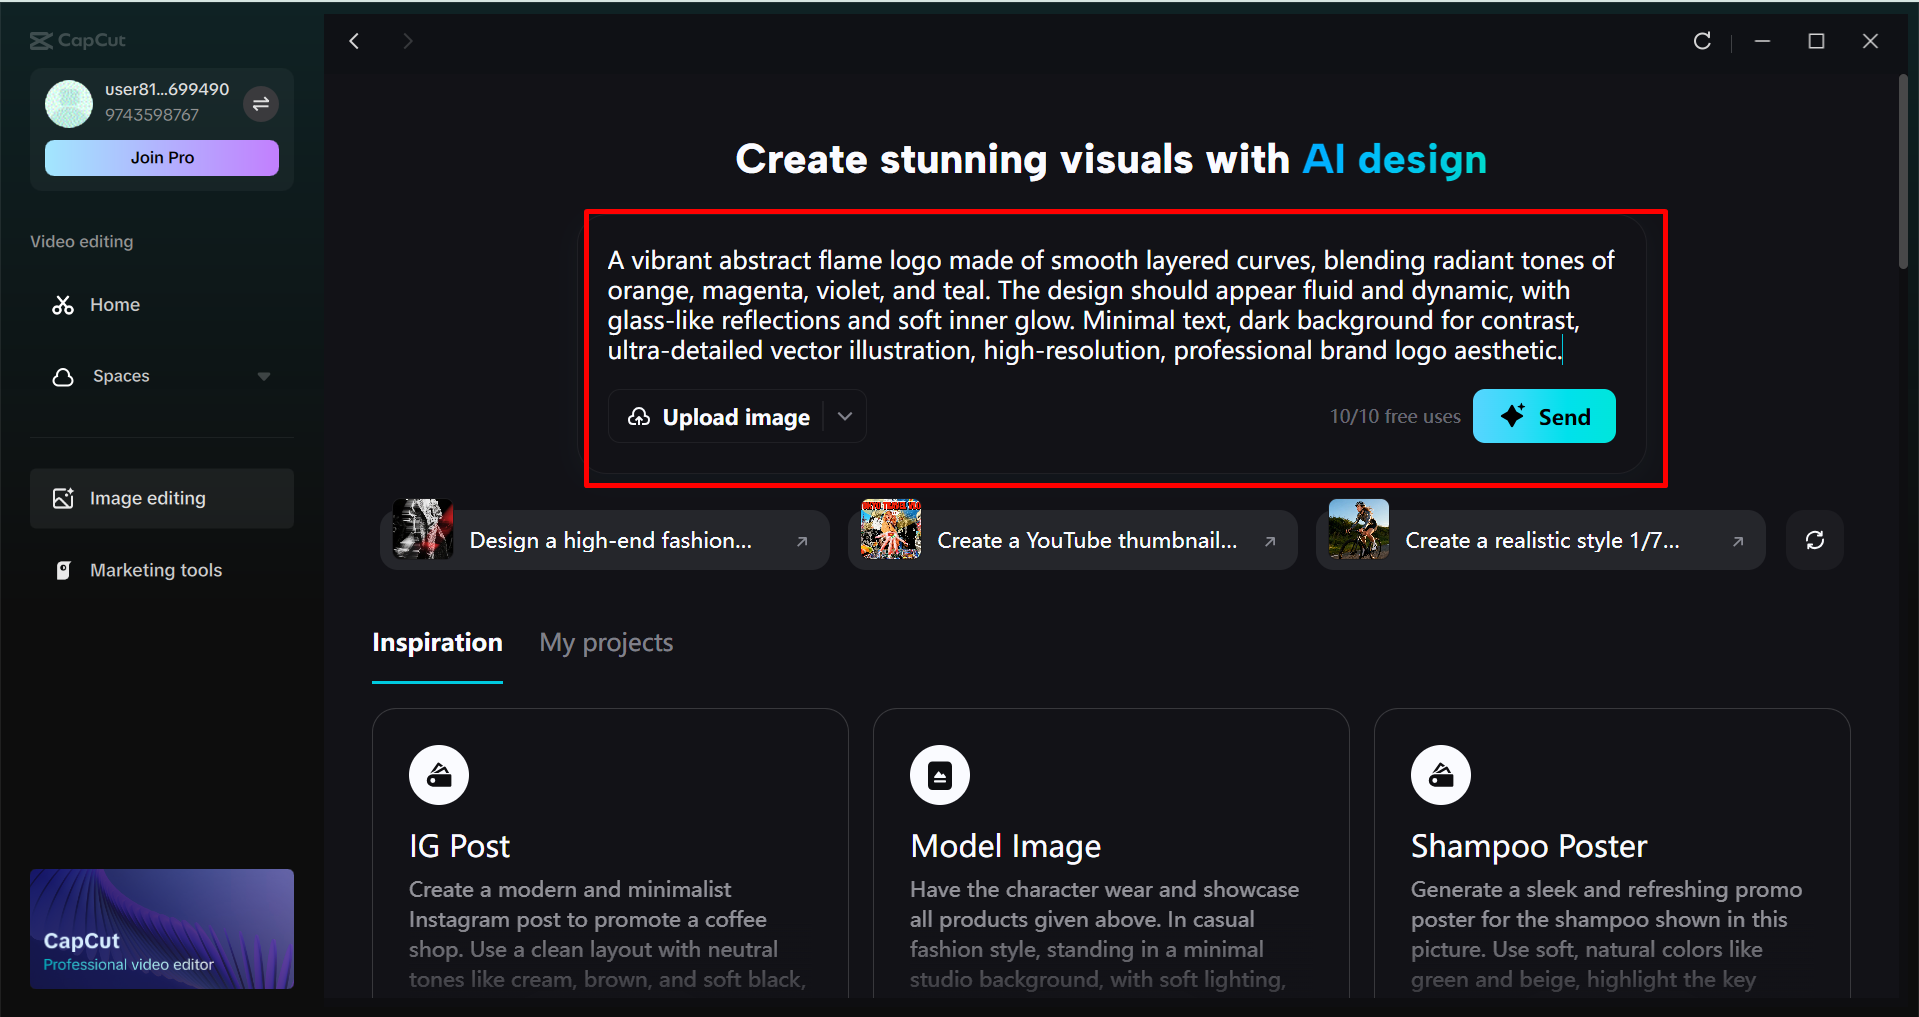Open the Model Image inspiration title
Screen dimensions: 1919x1017
click(1005, 846)
